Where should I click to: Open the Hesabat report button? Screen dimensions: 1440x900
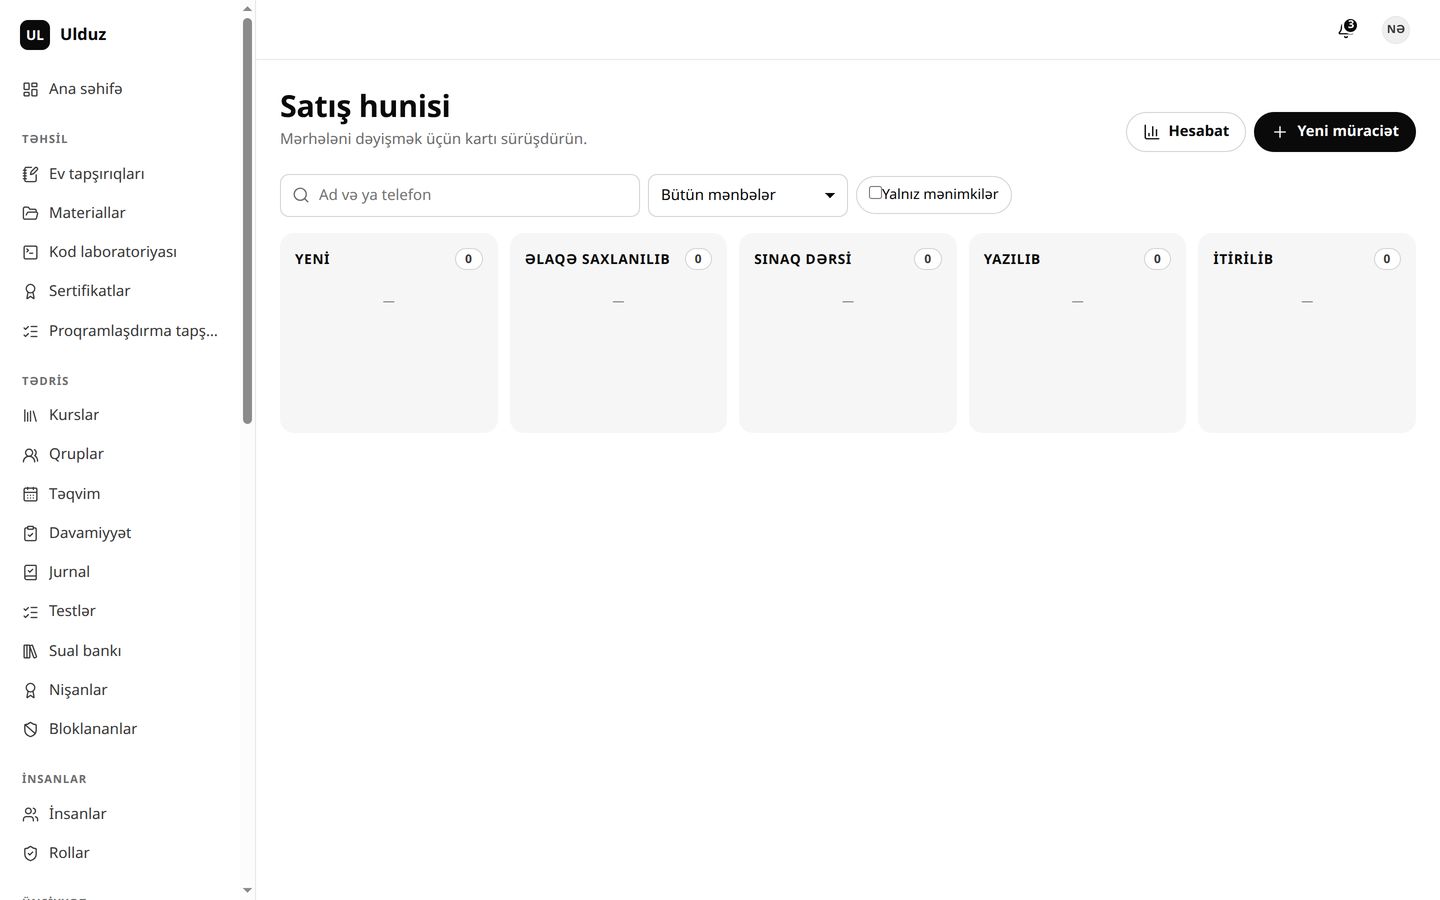(x=1185, y=132)
